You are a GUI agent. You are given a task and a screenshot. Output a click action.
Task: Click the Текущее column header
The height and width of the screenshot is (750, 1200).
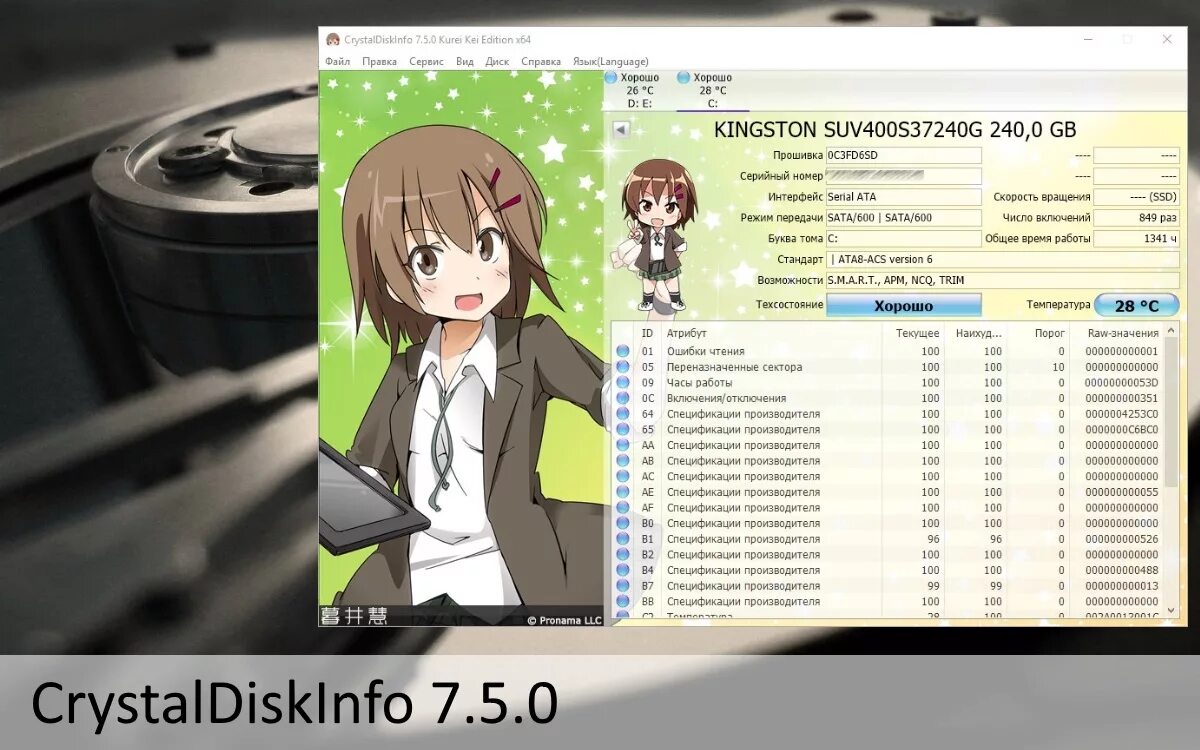coord(914,333)
